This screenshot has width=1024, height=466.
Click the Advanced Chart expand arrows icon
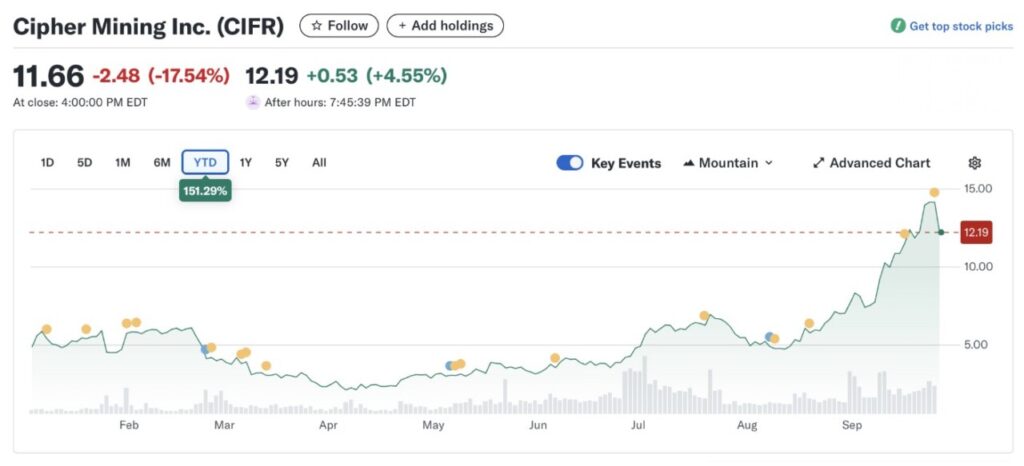(x=818, y=163)
